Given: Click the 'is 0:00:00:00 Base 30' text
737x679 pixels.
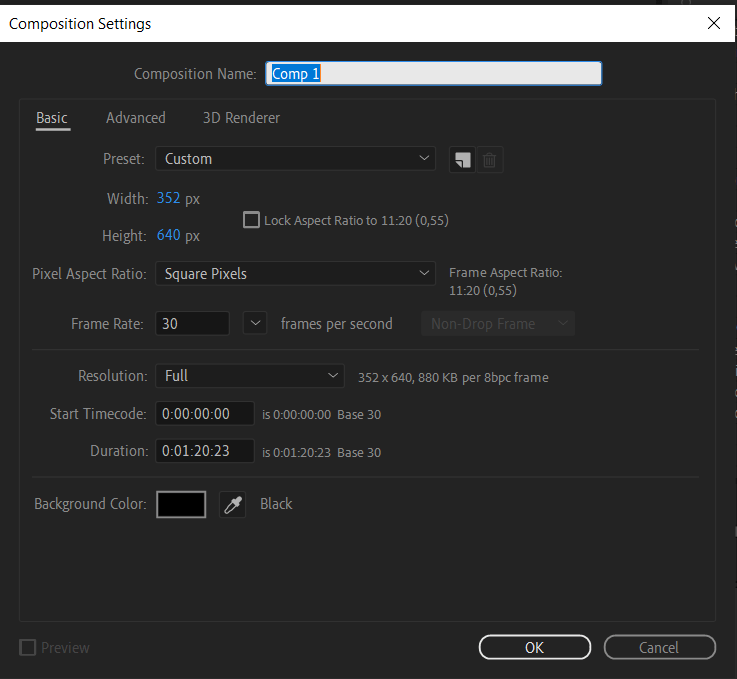Looking at the screenshot, I should pos(321,414).
